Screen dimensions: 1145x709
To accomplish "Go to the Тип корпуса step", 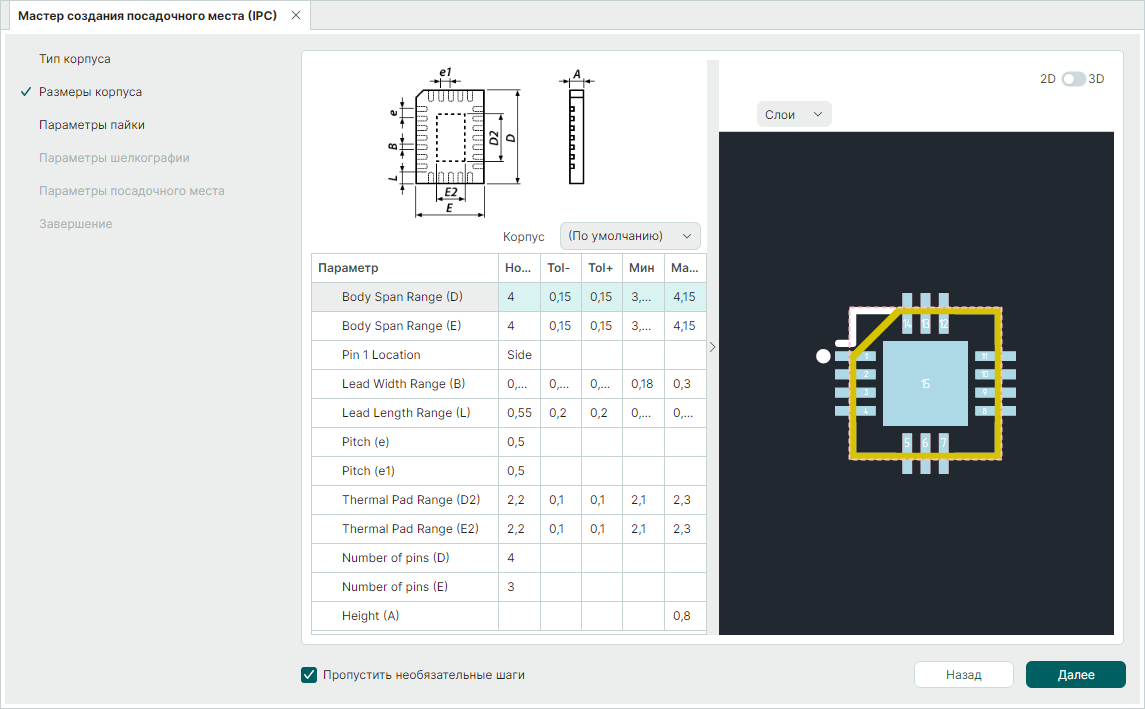I will 75,59.
